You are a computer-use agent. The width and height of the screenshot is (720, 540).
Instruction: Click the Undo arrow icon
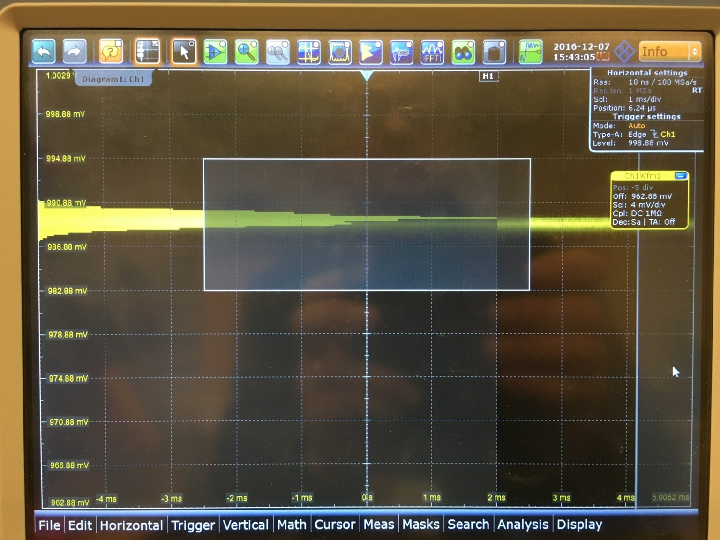[x=44, y=51]
